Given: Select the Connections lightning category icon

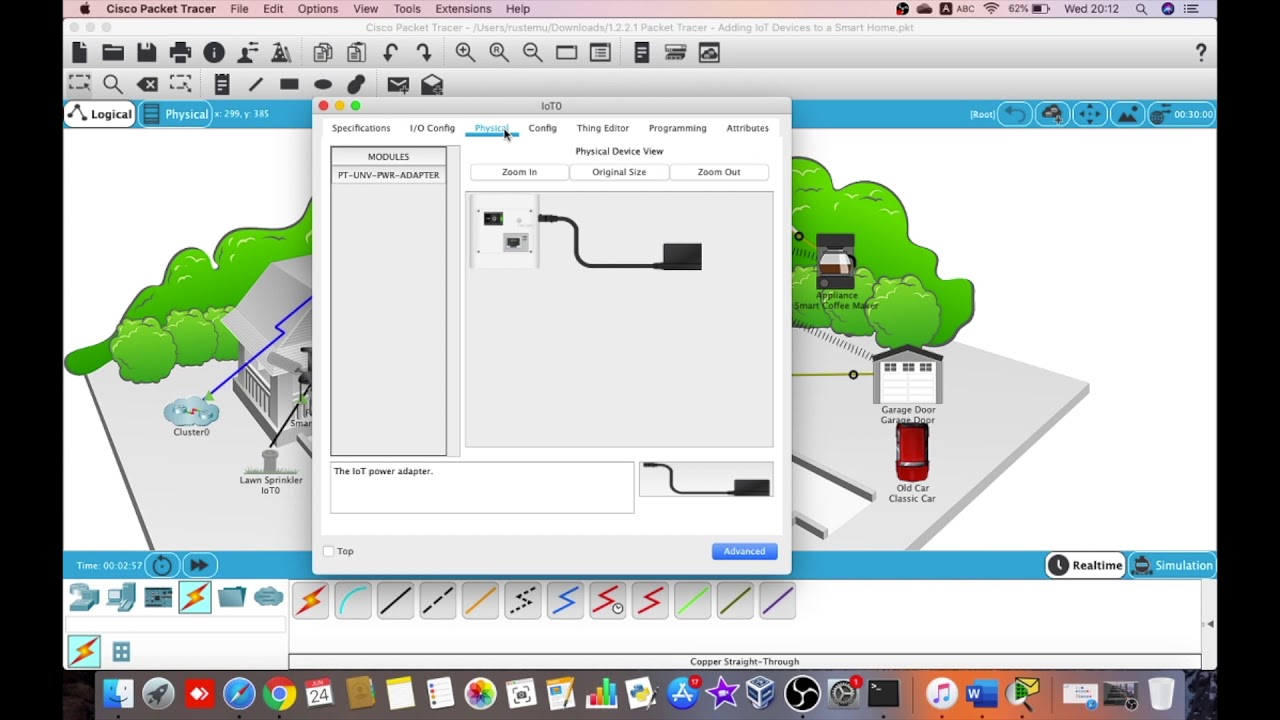Looking at the screenshot, I should click(x=195, y=598).
